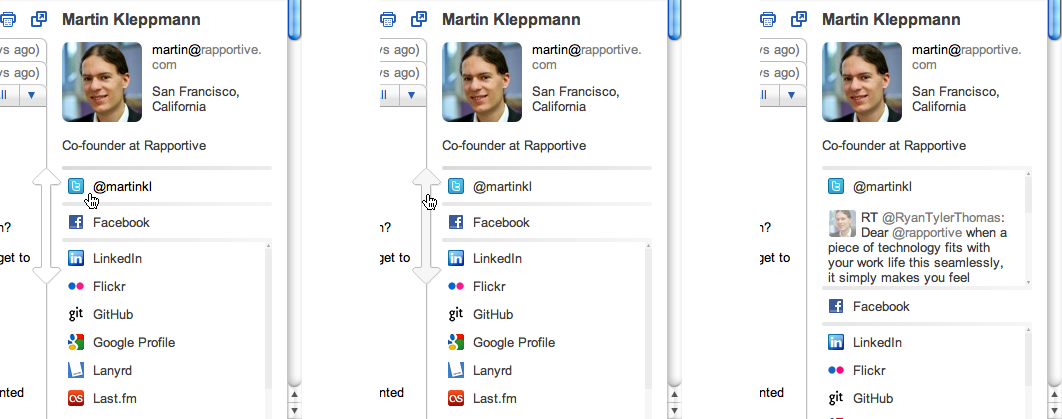Screen dimensions: 1062x419
Task: Click blue scrollbar thumb in middle panel
Action: point(675,19)
